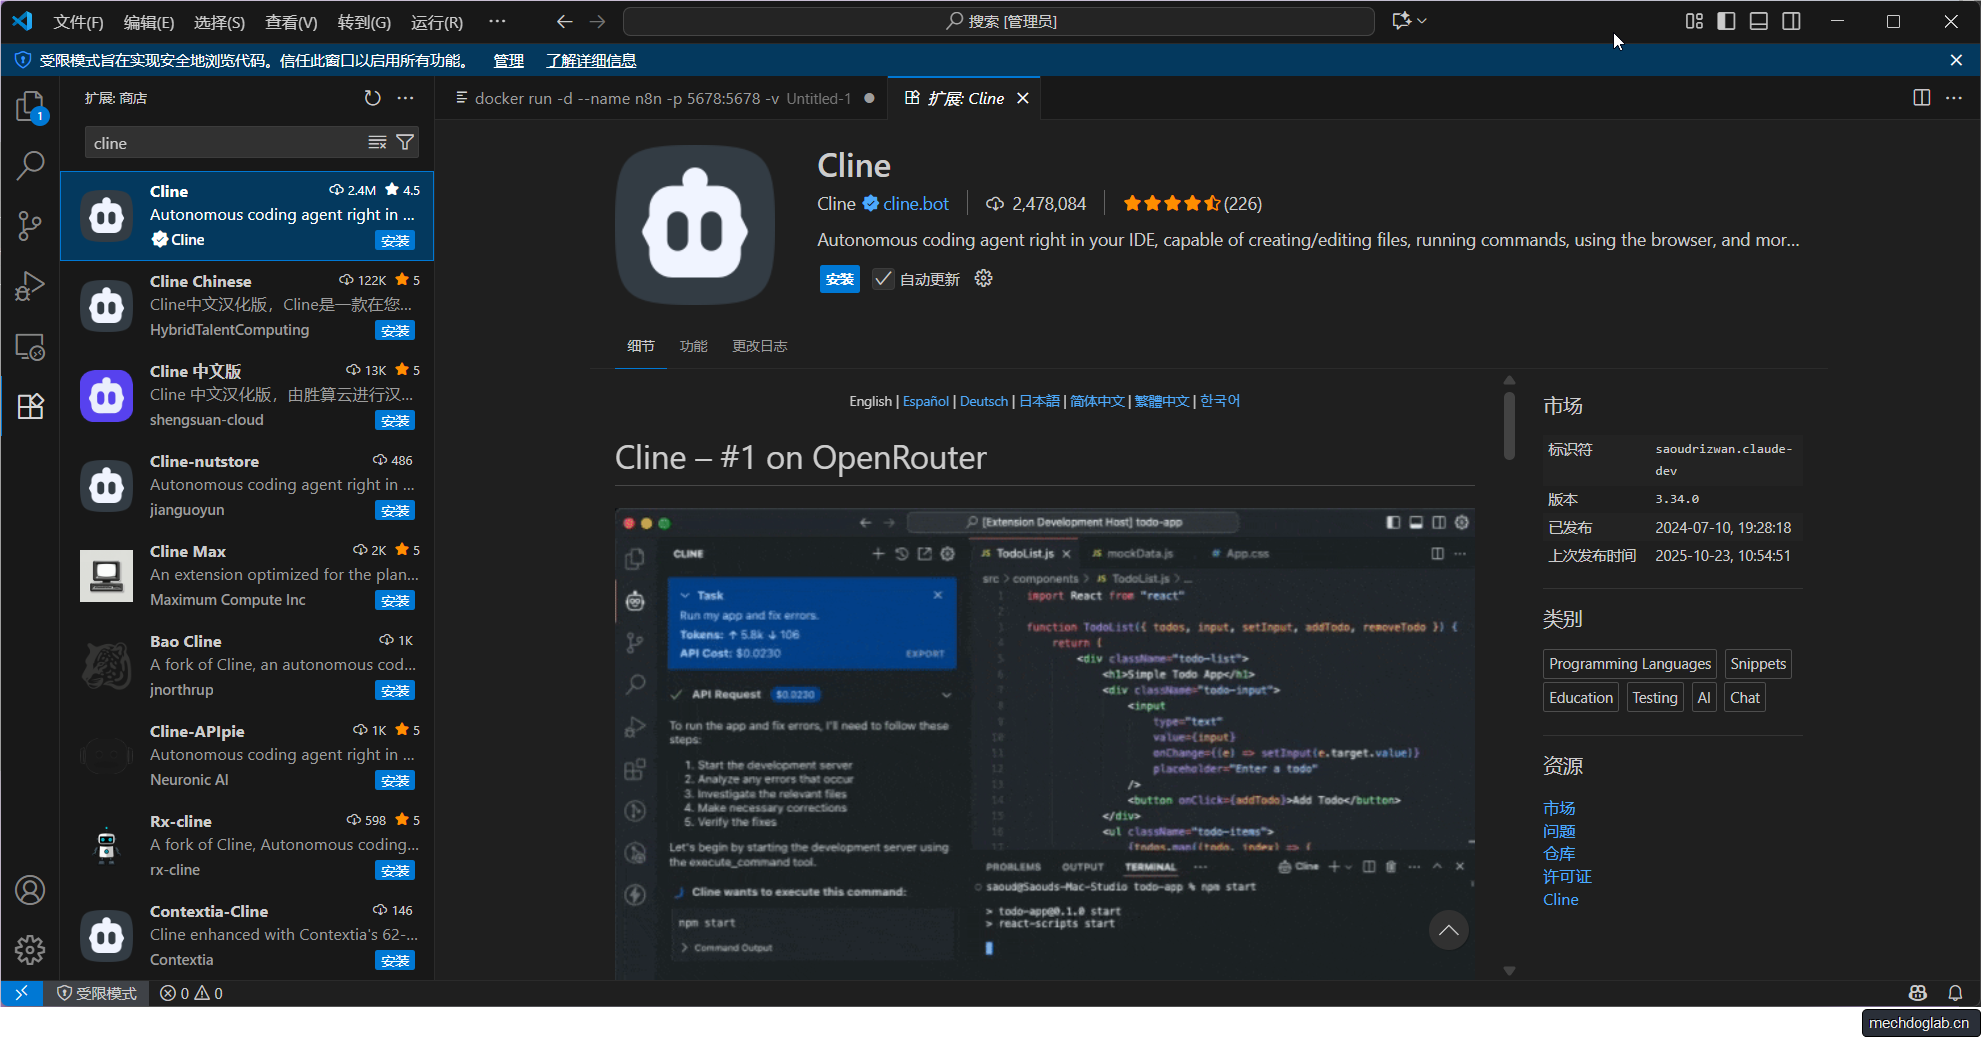The width and height of the screenshot is (1981, 1037).
Task: Clear the extensions search query
Action: 377,142
